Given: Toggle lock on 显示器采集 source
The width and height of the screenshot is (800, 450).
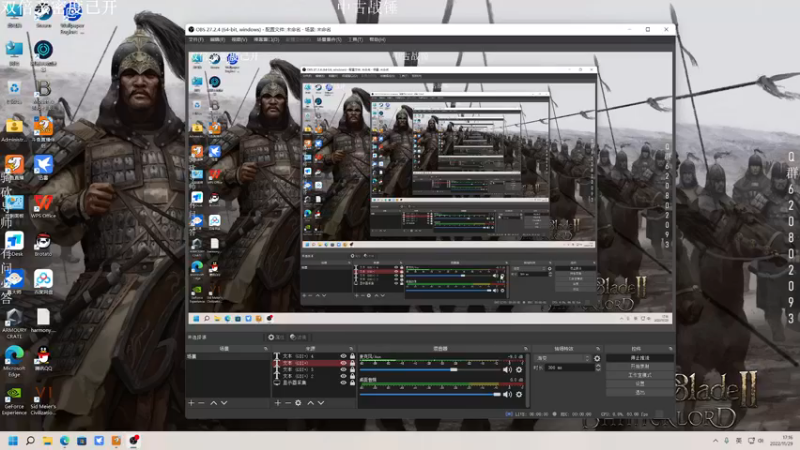Looking at the screenshot, I should (352, 383).
